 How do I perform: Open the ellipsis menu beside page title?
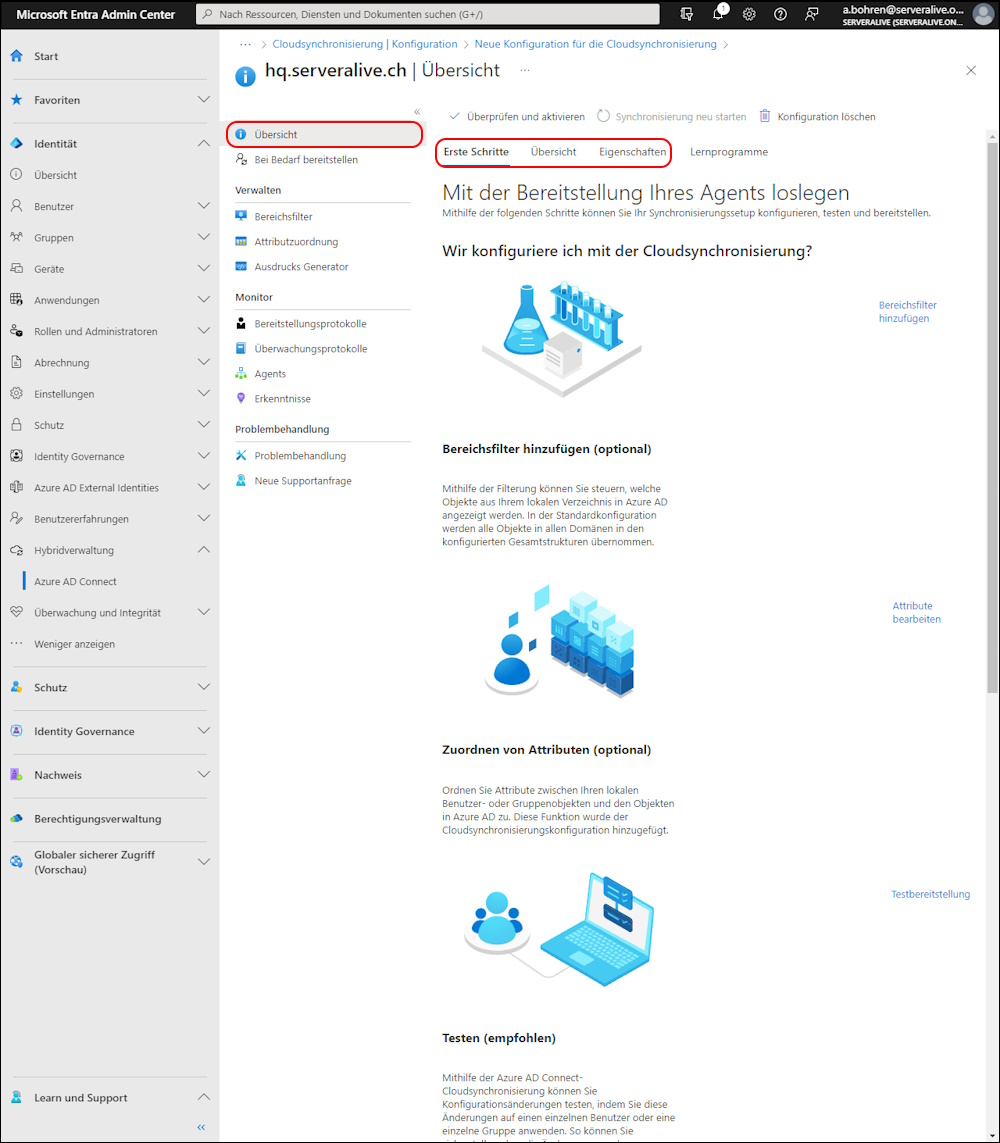(525, 71)
